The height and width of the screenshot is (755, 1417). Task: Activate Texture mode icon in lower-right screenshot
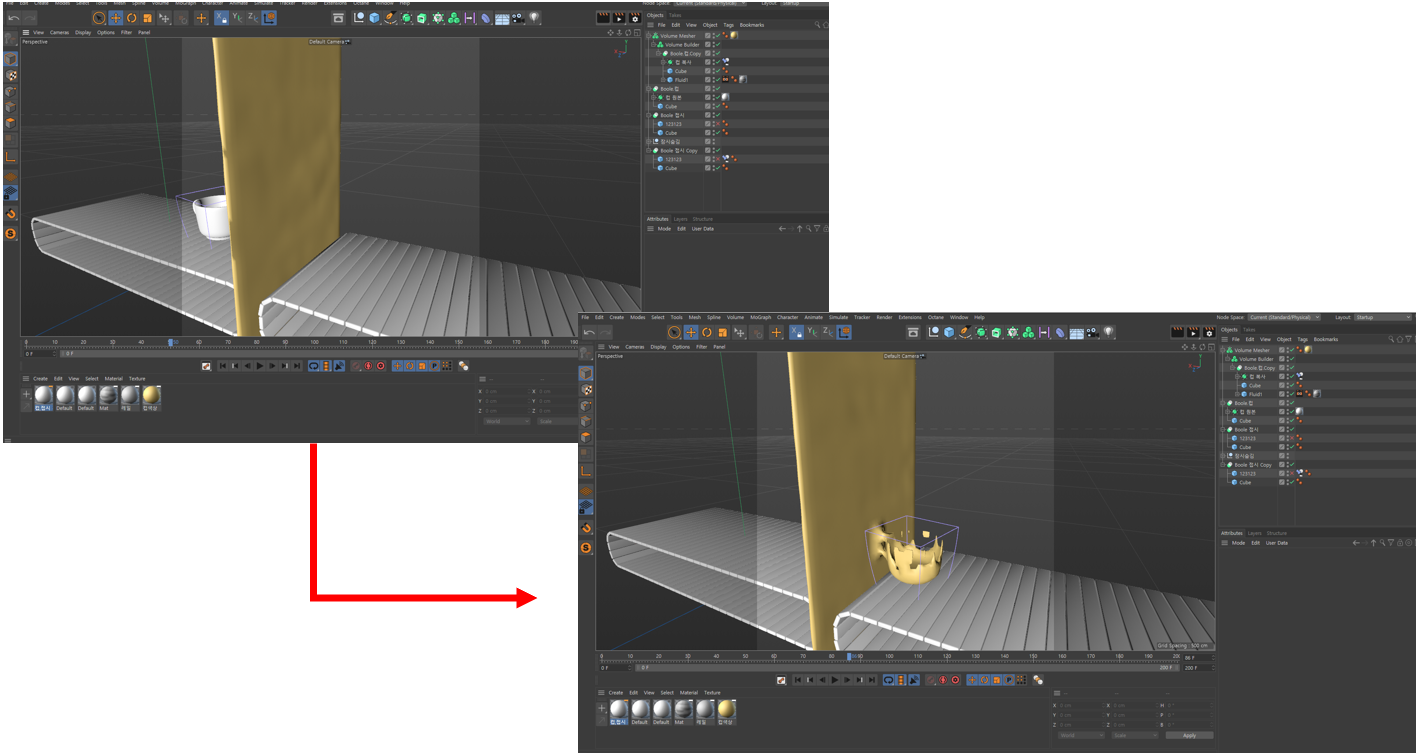point(586,389)
